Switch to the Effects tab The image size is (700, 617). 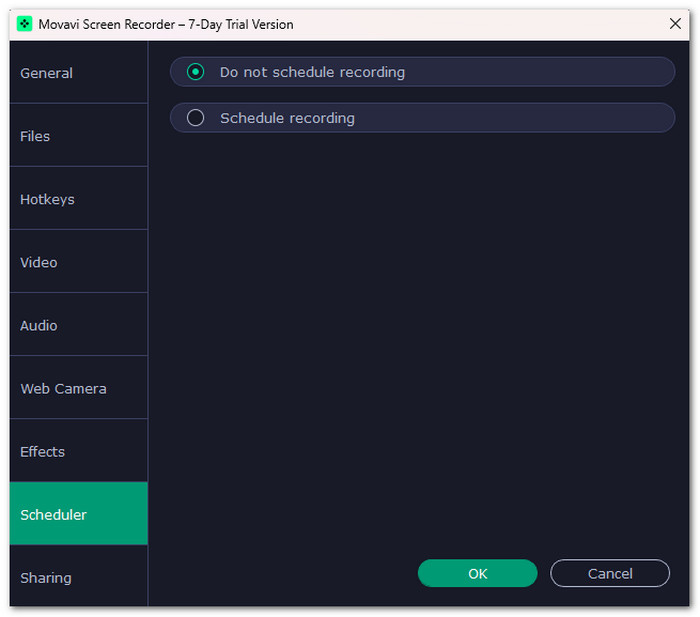(79, 450)
